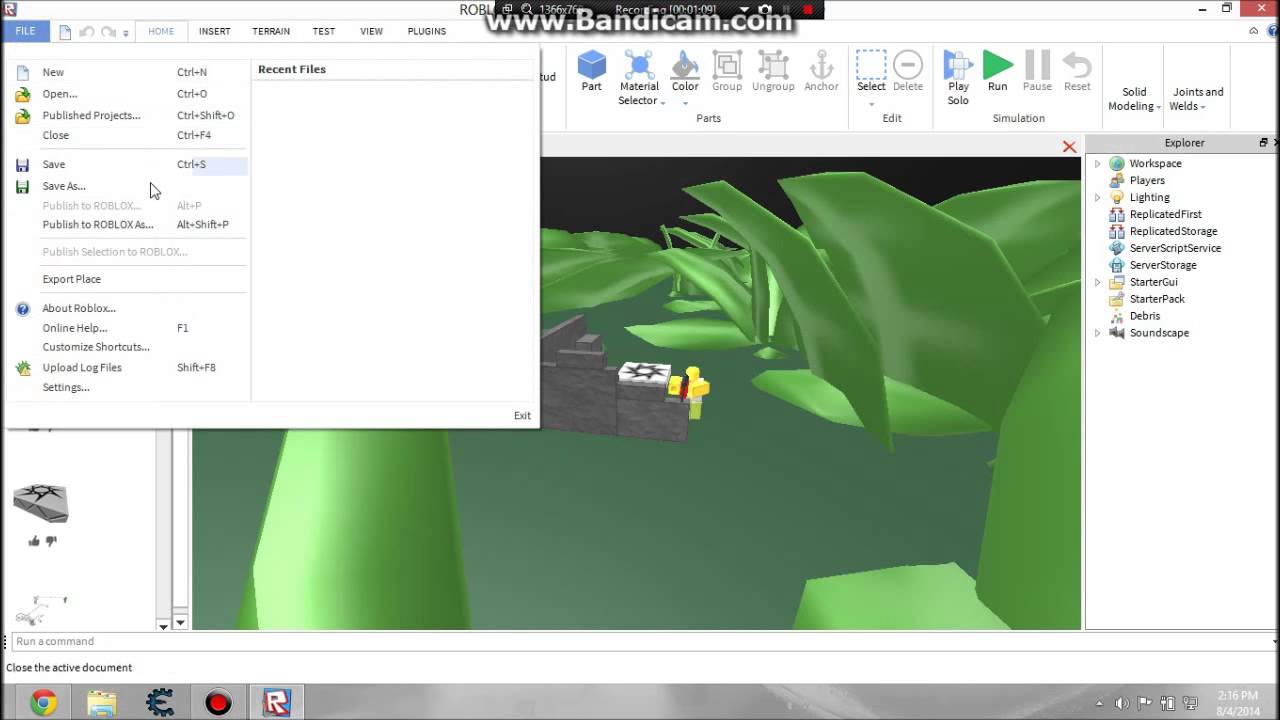1280x720 pixels.
Task: Select ServerScriptService in Explorer
Action: pos(1175,248)
